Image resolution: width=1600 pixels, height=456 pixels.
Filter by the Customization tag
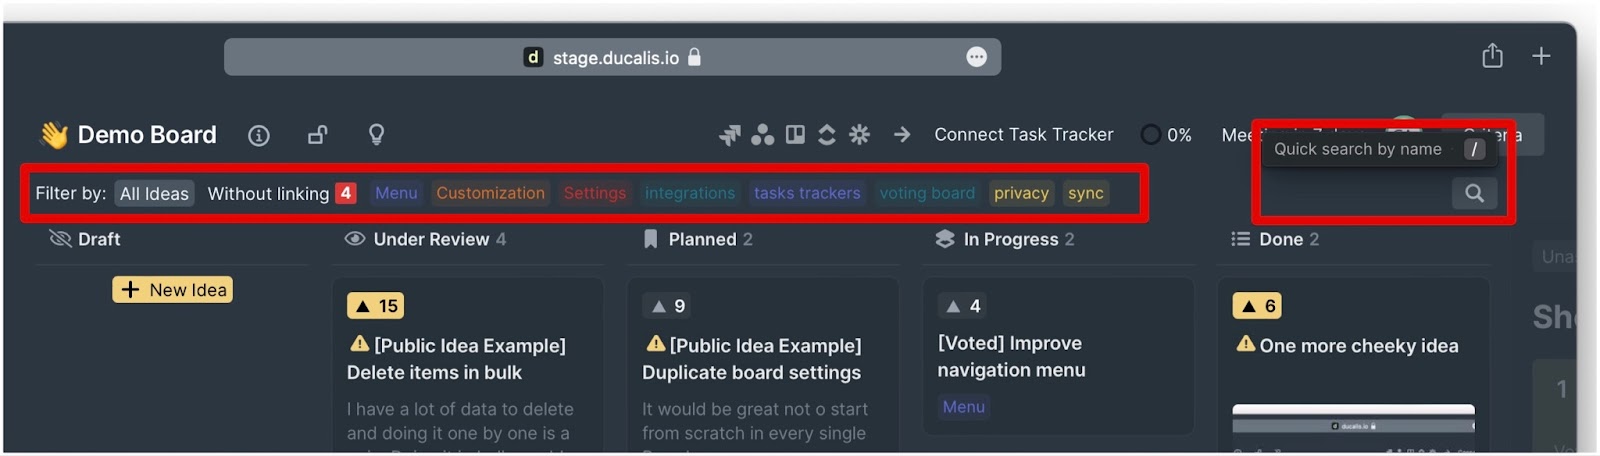tap(490, 193)
